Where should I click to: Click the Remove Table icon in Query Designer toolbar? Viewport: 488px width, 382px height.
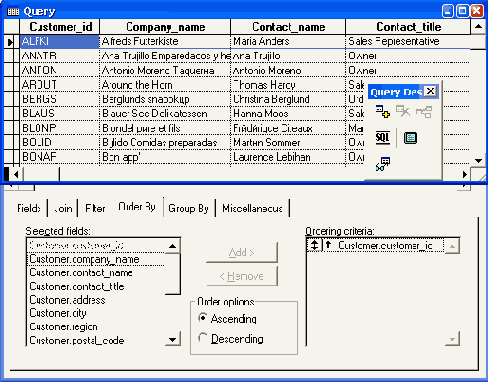tap(403, 112)
